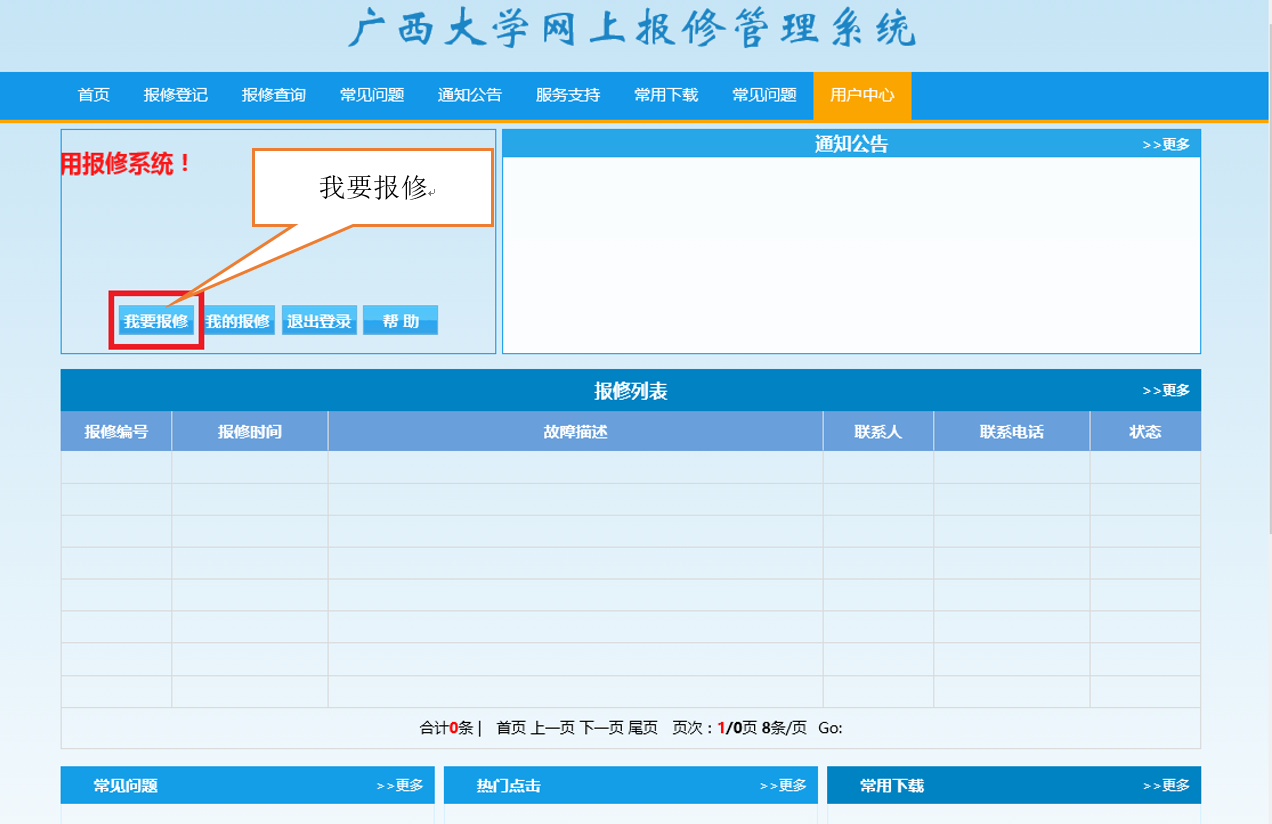Jump to 尾页 in the pagination
1272x824 pixels.
643,728
